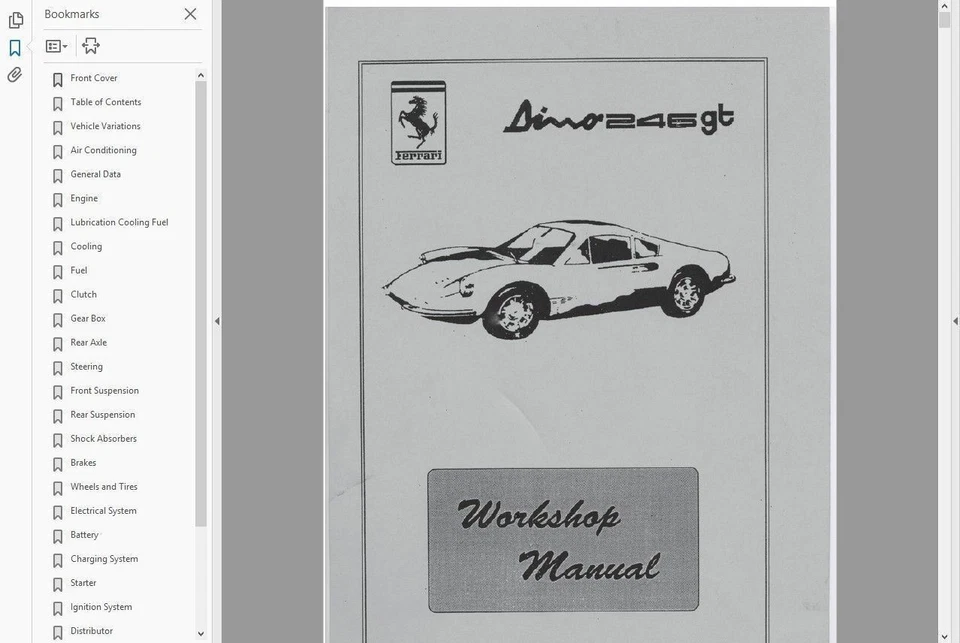
Task: Close the Bookmarks panel
Action: pos(190,14)
